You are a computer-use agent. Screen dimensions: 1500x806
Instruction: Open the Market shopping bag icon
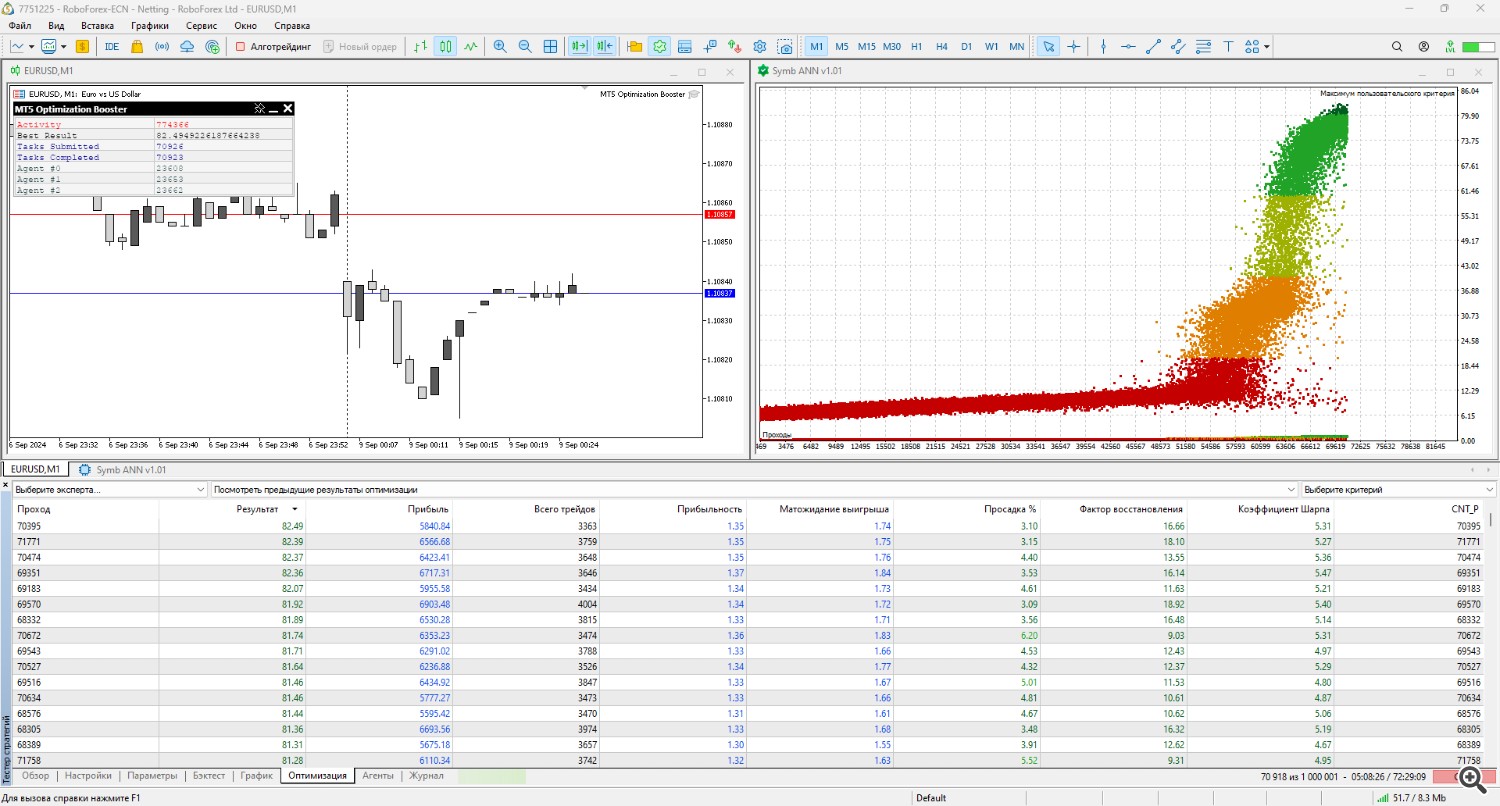[x=137, y=46]
